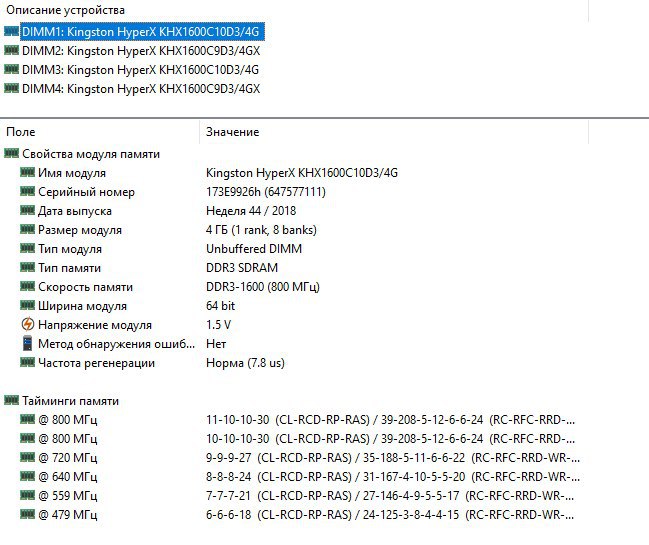The height and width of the screenshot is (545, 649).
Task: Click the icon next to 'Дата выпуска'
Action: [27, 210]
